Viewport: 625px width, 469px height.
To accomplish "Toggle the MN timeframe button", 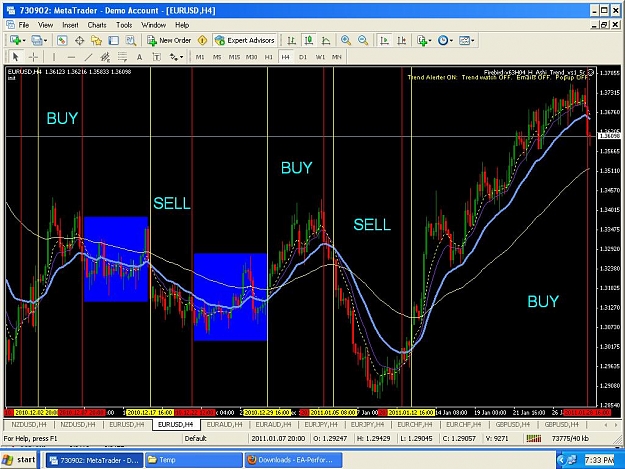I will tap(337, 57).
